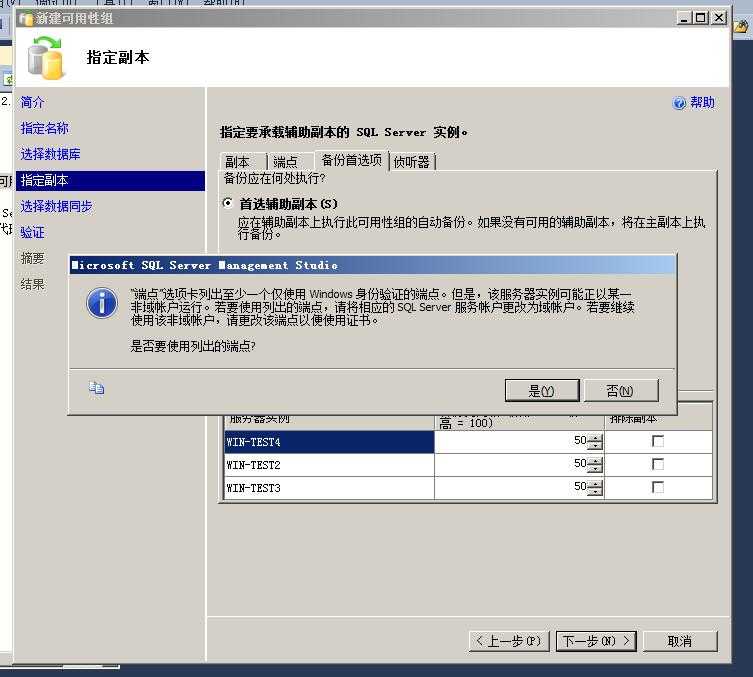Open the 侦听器 tab
Viewport: 753px width, 677px height.
(412, 162)
